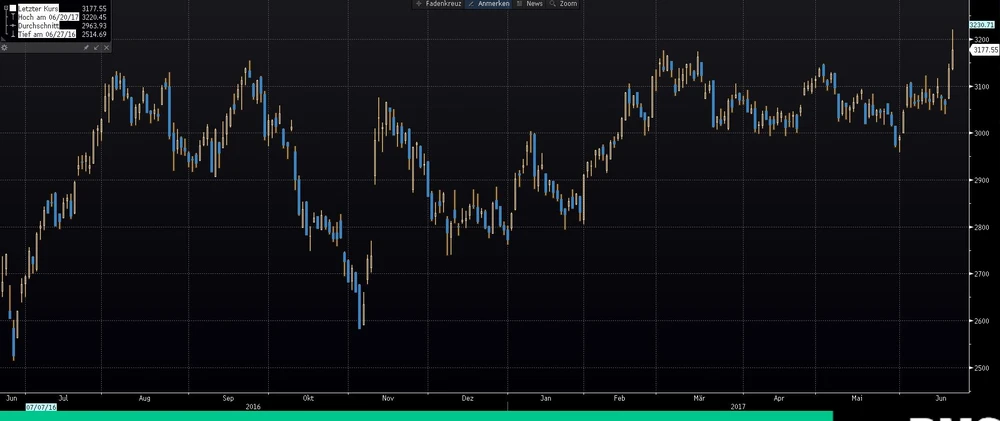Toggle the Anmerken annotation tool

(x=489, y=4)
